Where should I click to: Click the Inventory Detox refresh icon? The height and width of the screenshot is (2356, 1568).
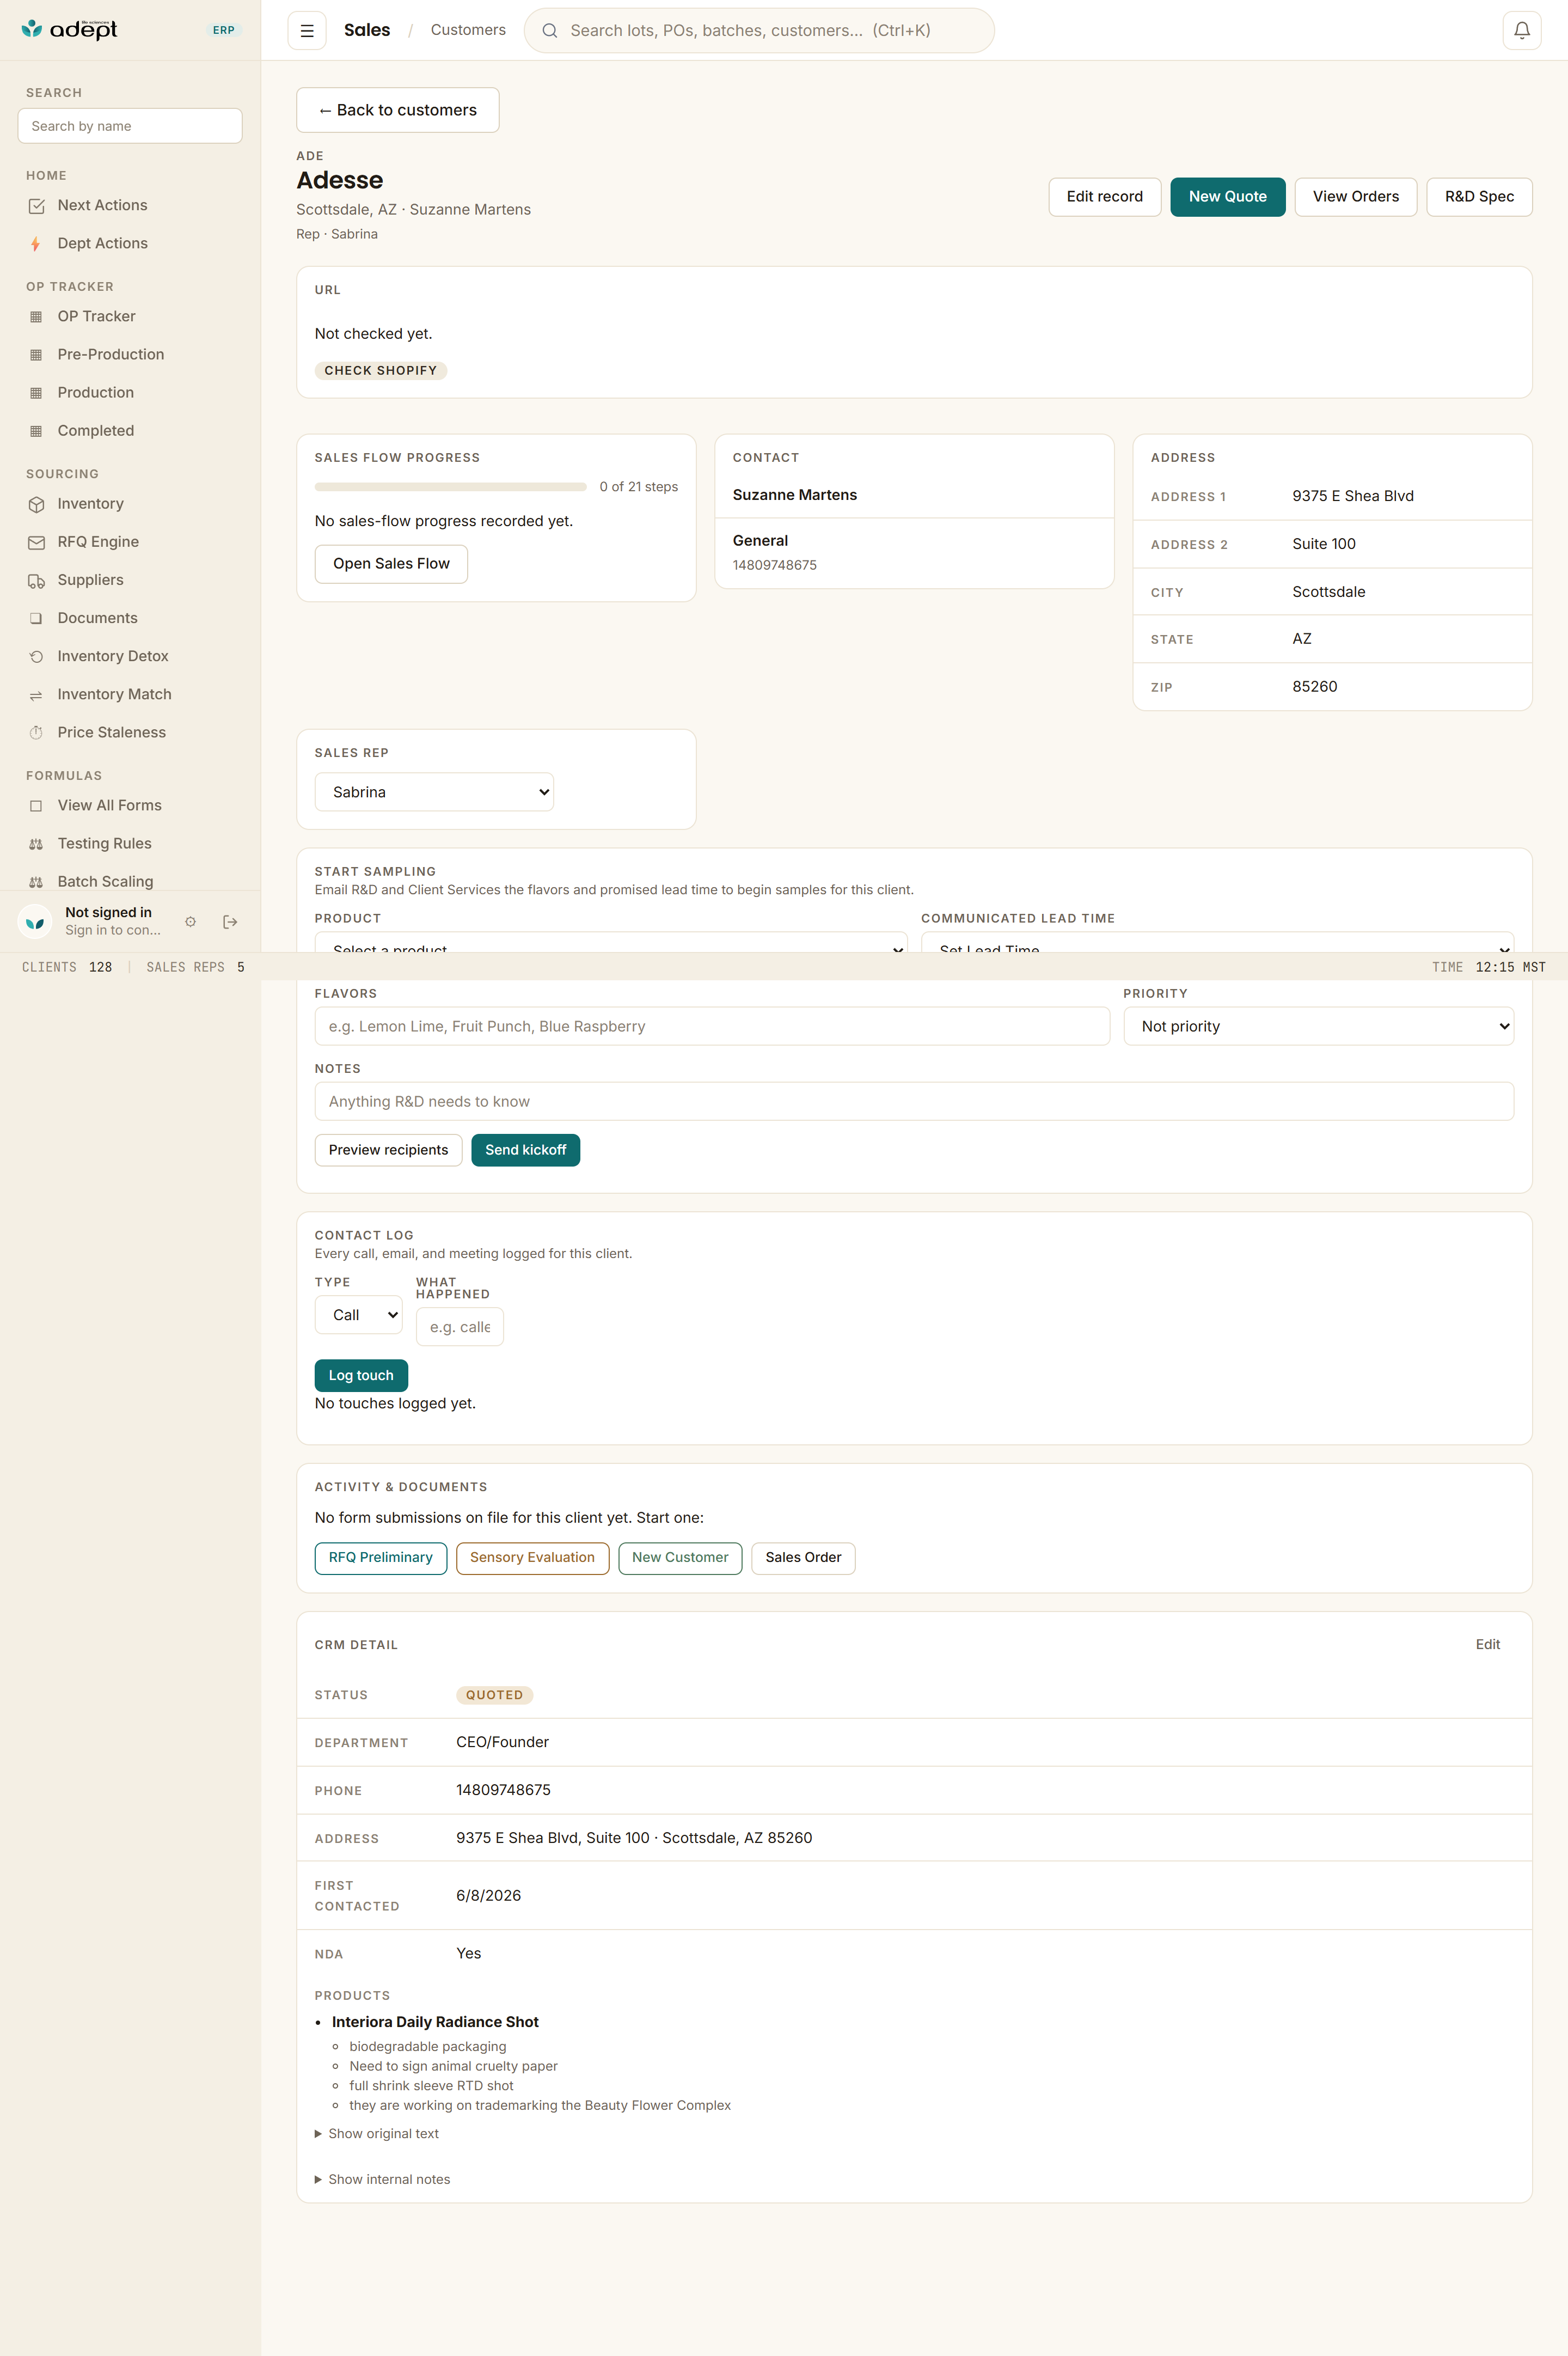[36, 657]
